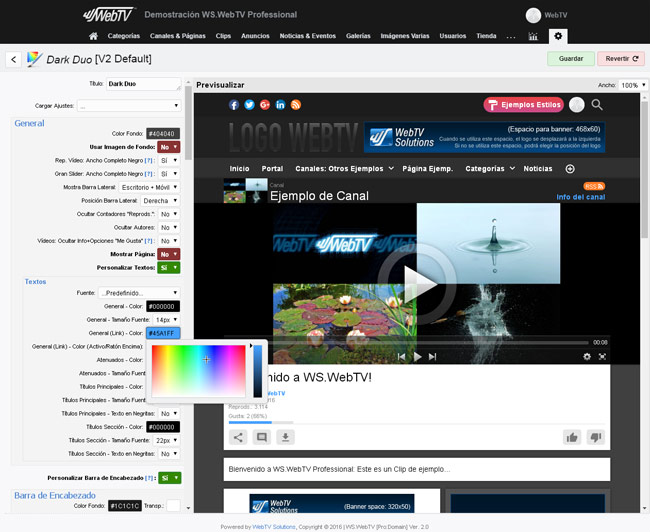Screen dimensions: 650x532
Task: Open the statistics chart icon
Action: tap(533, 36)
